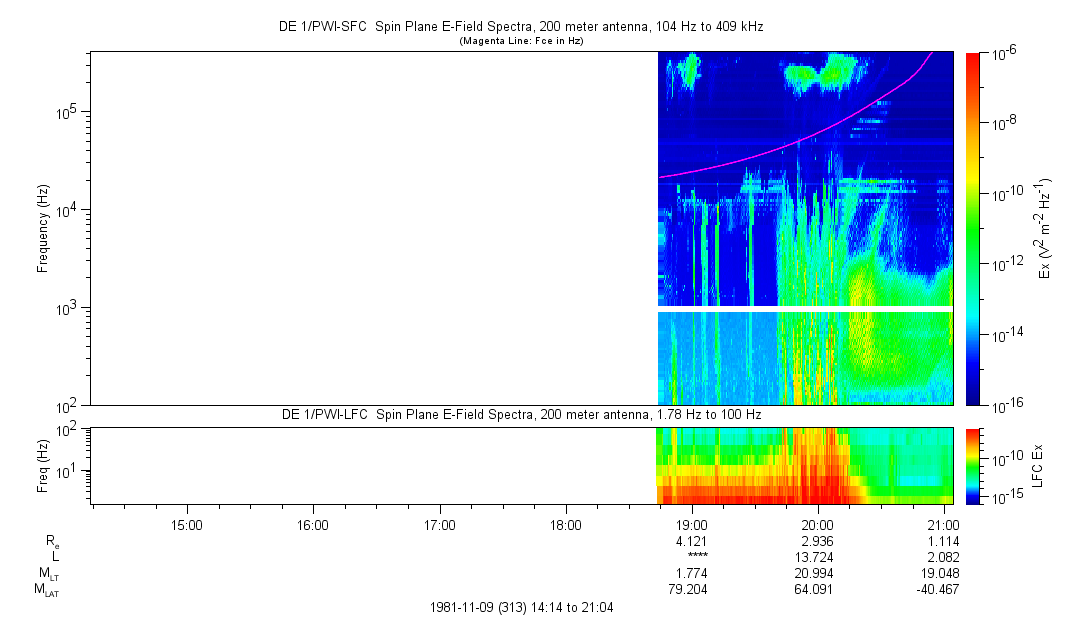Click the empty plot area before 18:00
Screen dimensions: 1083x620
point(370,228)
